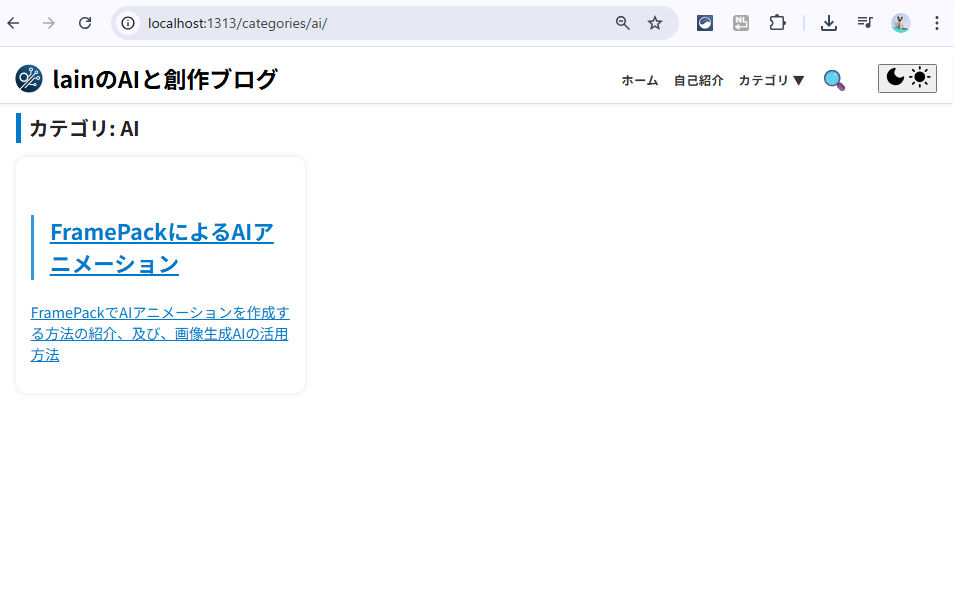Open the Chrome profile avatar
The height and width of the screenshot is (592, 954).
pos(901,23)
